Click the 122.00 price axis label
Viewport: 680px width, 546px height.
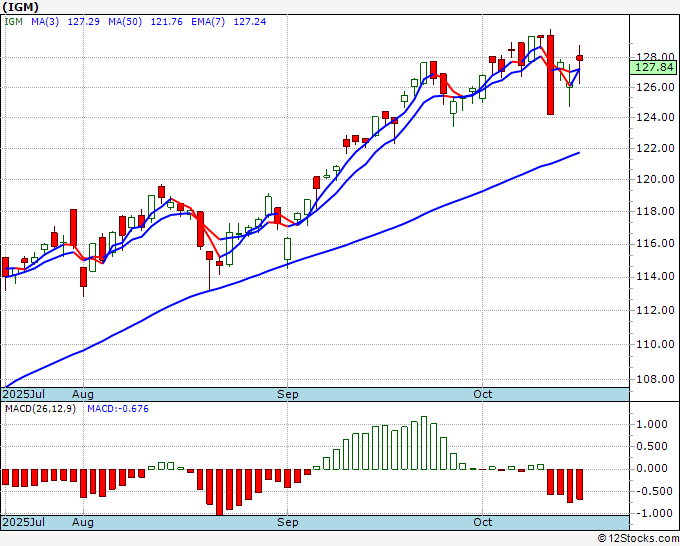tap(655, 148)
